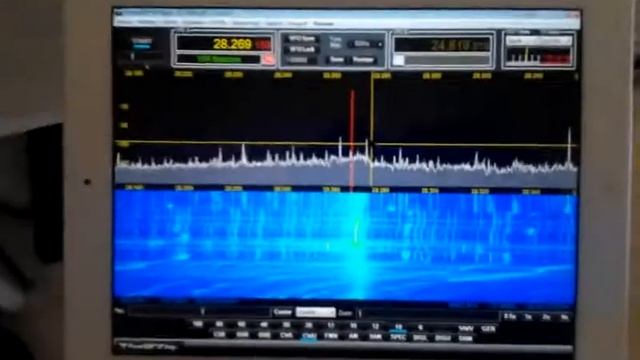Image resolution: width=640 pixels, height=360 pixels.
Task: Click the tall signal peak at spectrum right edge
Action: click(x=570, y=147)
